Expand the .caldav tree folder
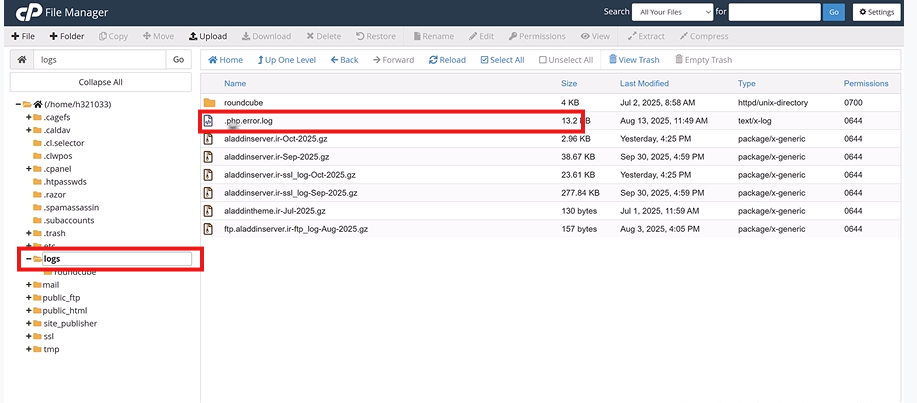Viewport: 917px width, 403px height. coord(29,130)
